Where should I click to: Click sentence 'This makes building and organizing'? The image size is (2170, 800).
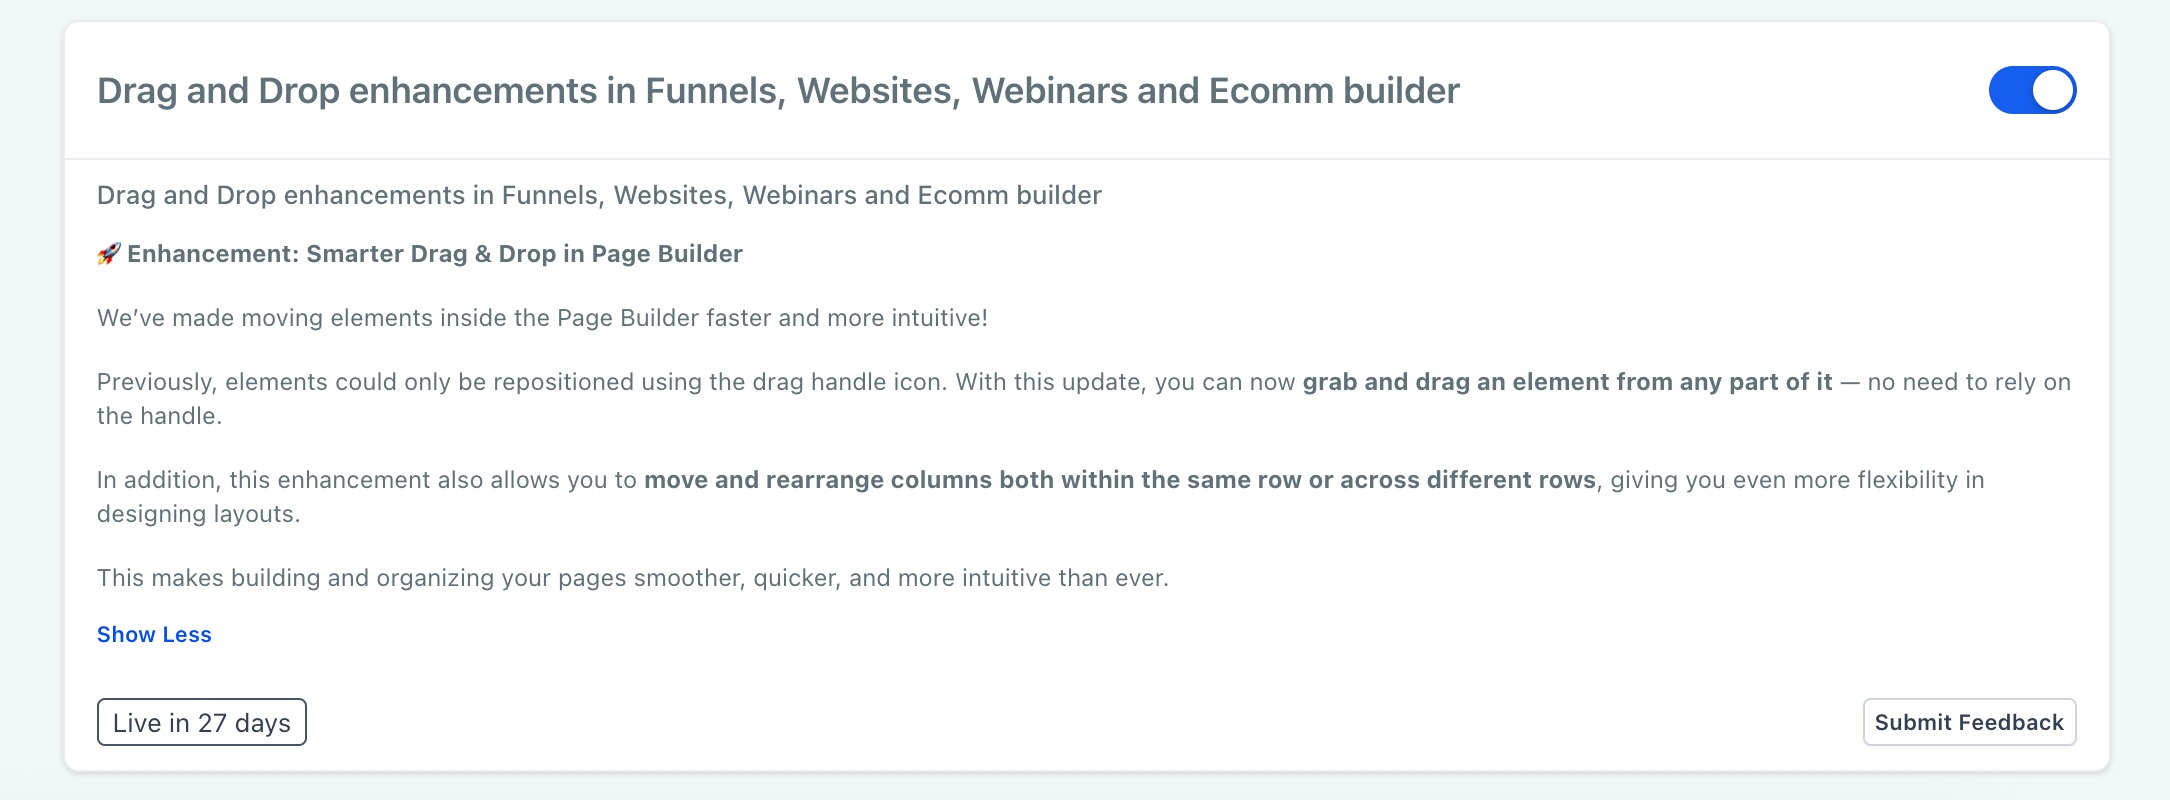click(633, 578)
